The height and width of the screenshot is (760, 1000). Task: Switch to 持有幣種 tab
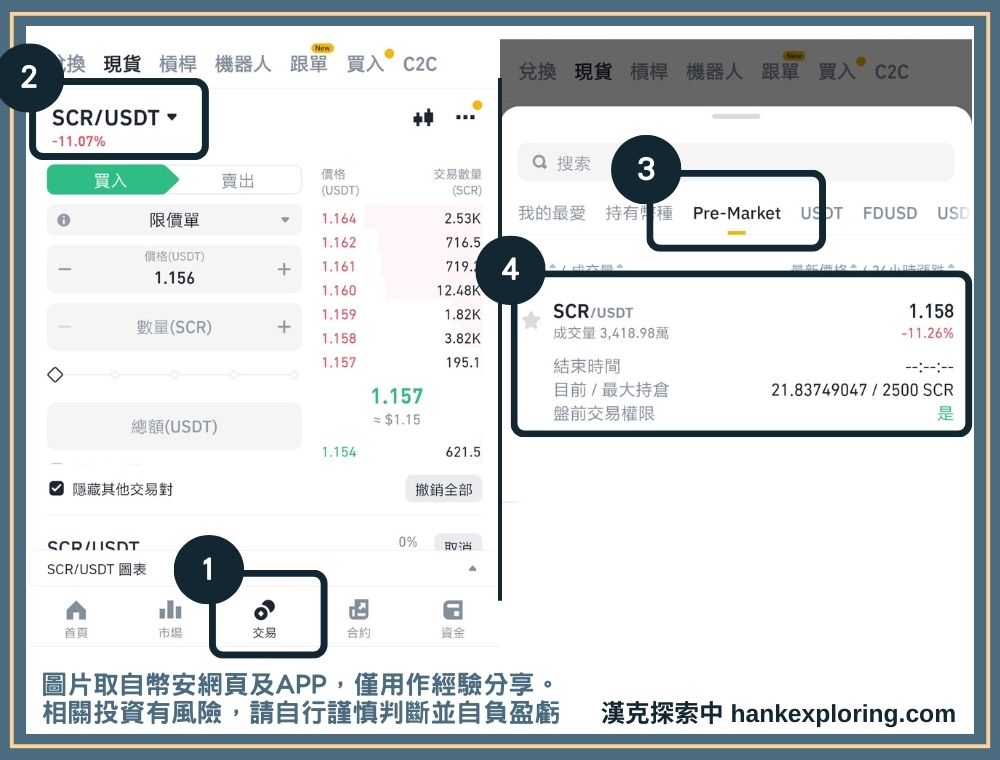639,213
